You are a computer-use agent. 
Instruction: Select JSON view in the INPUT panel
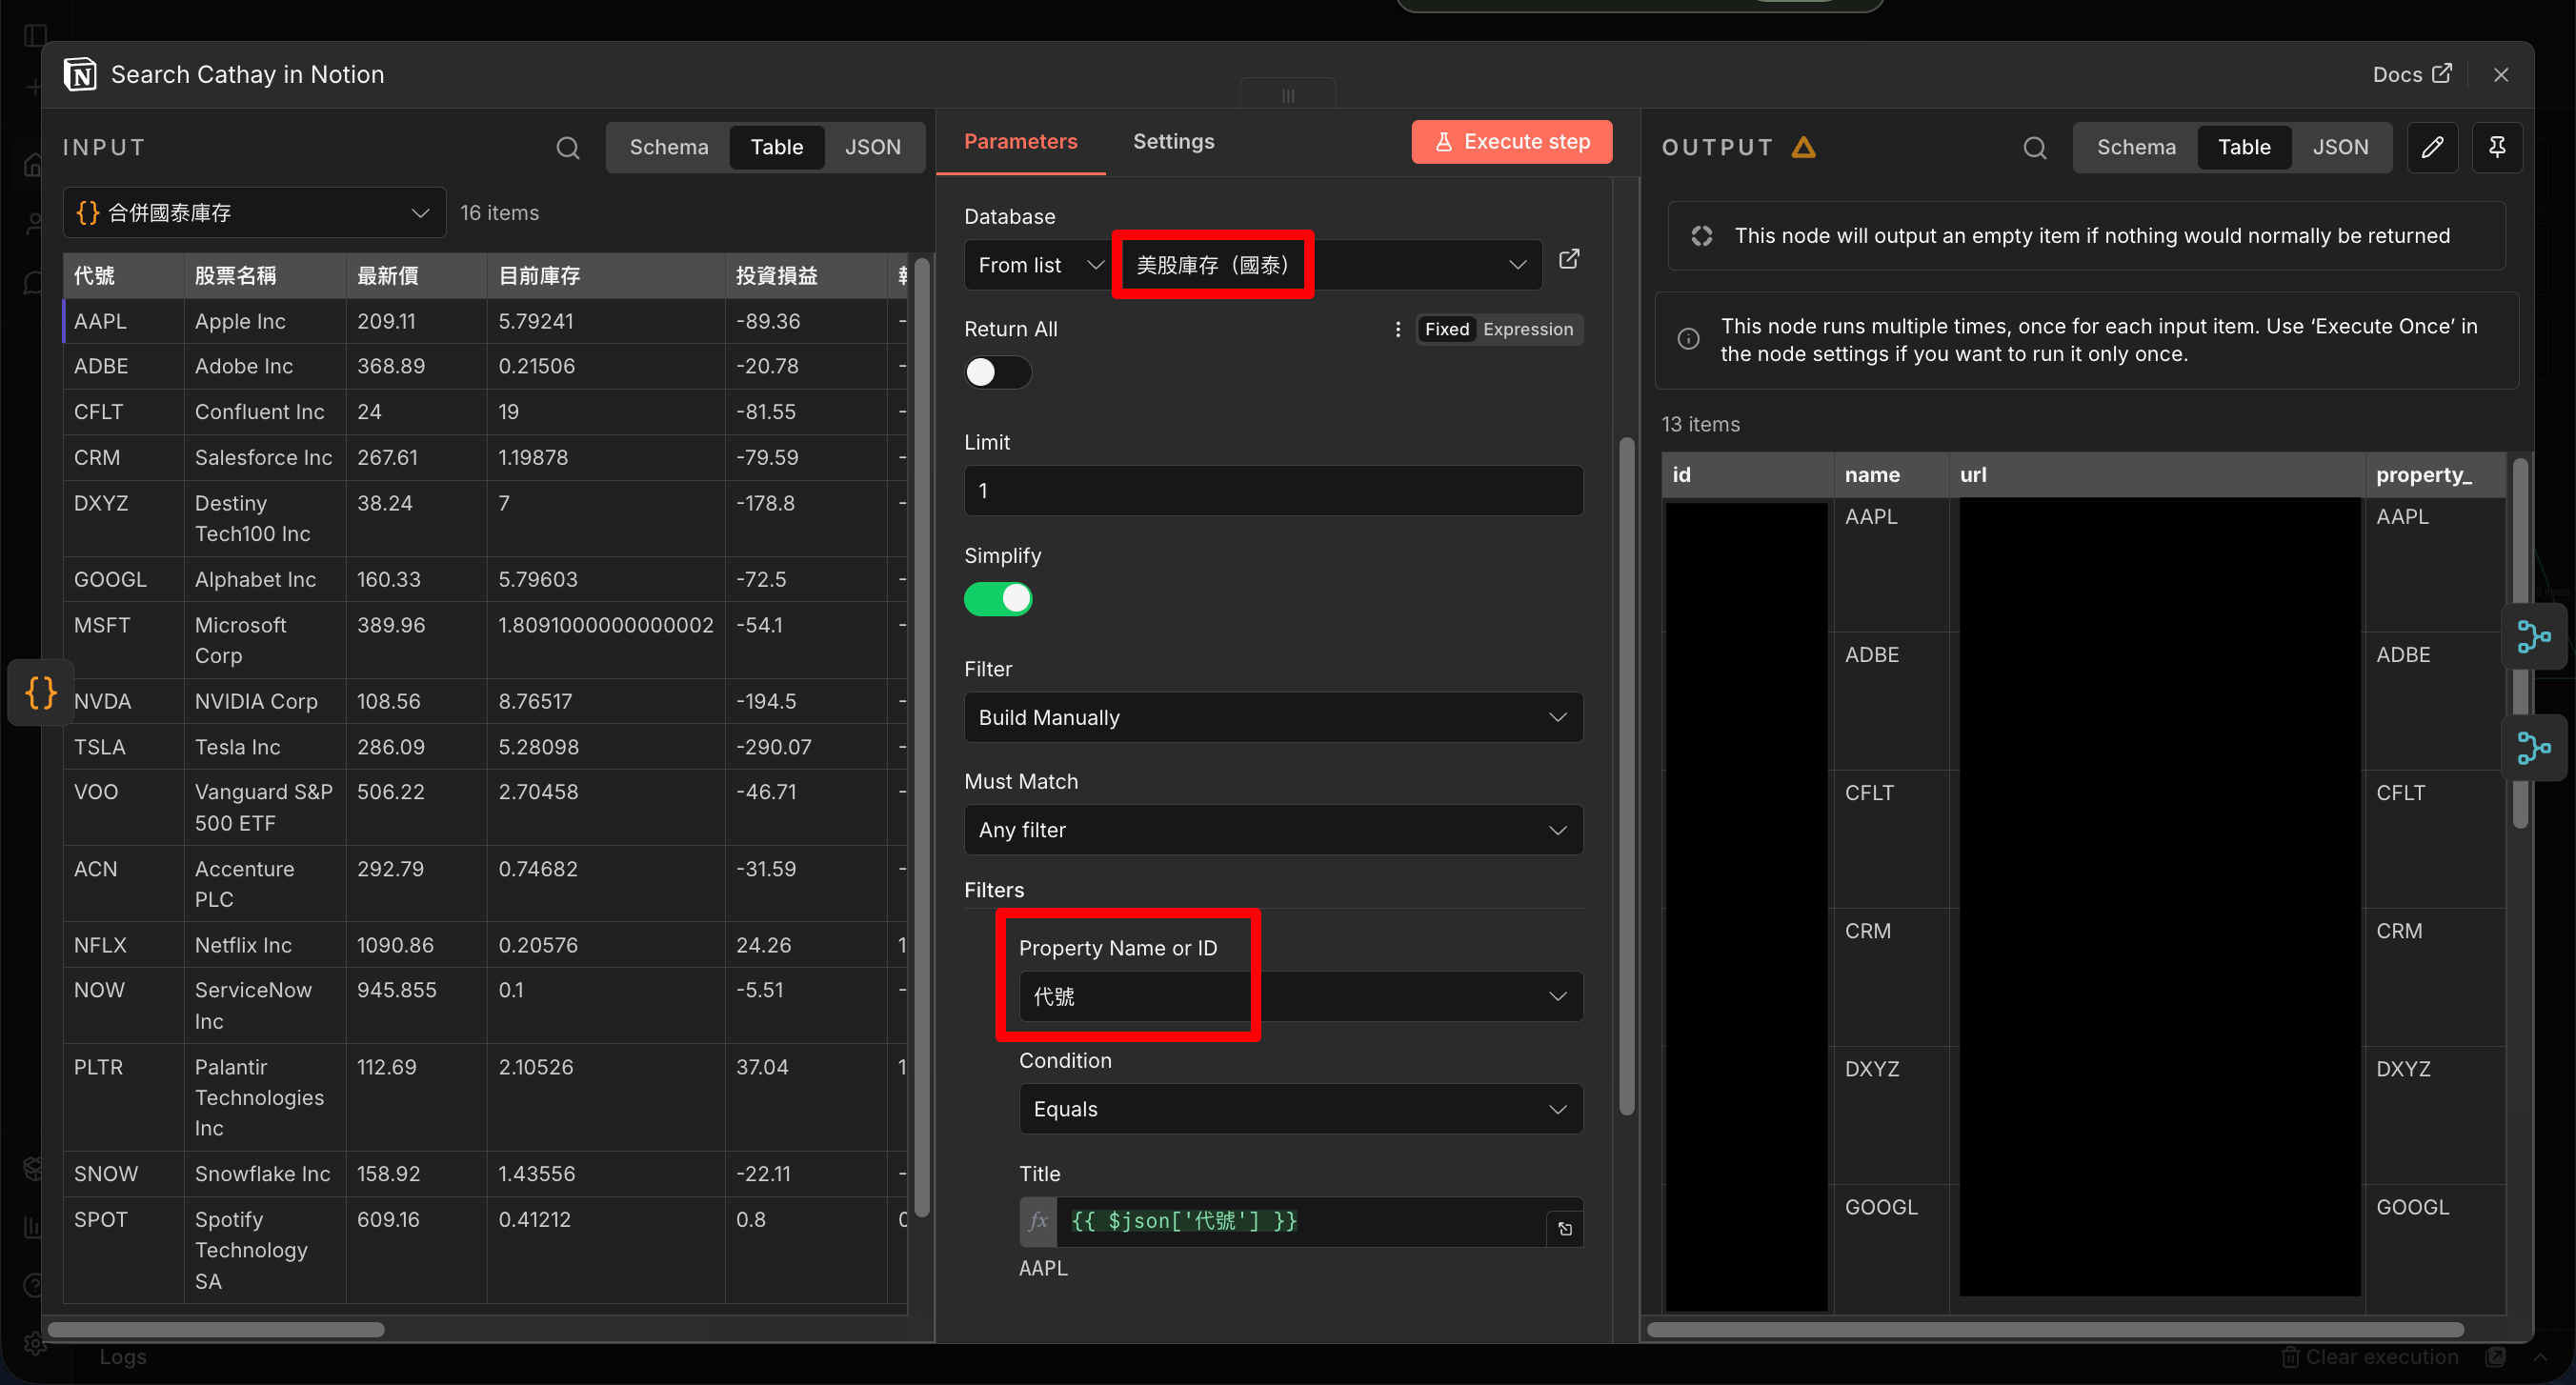coord(872,147)
